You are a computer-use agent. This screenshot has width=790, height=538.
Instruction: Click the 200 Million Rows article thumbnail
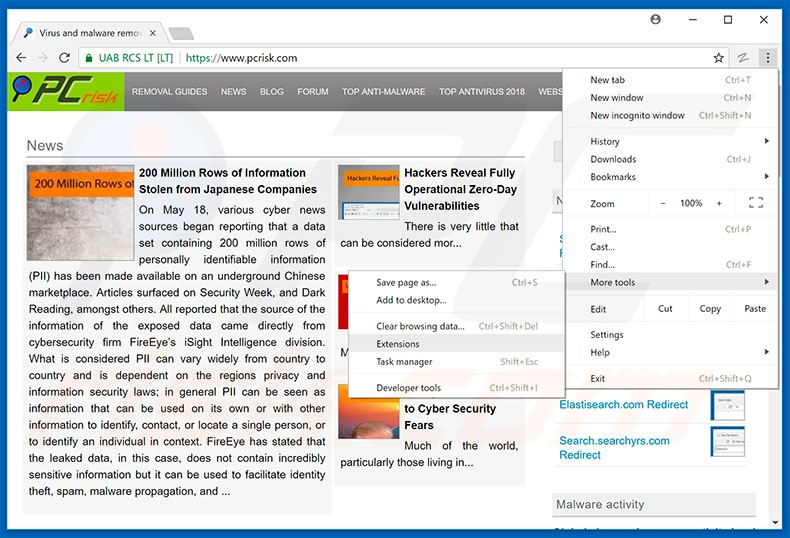80,213
